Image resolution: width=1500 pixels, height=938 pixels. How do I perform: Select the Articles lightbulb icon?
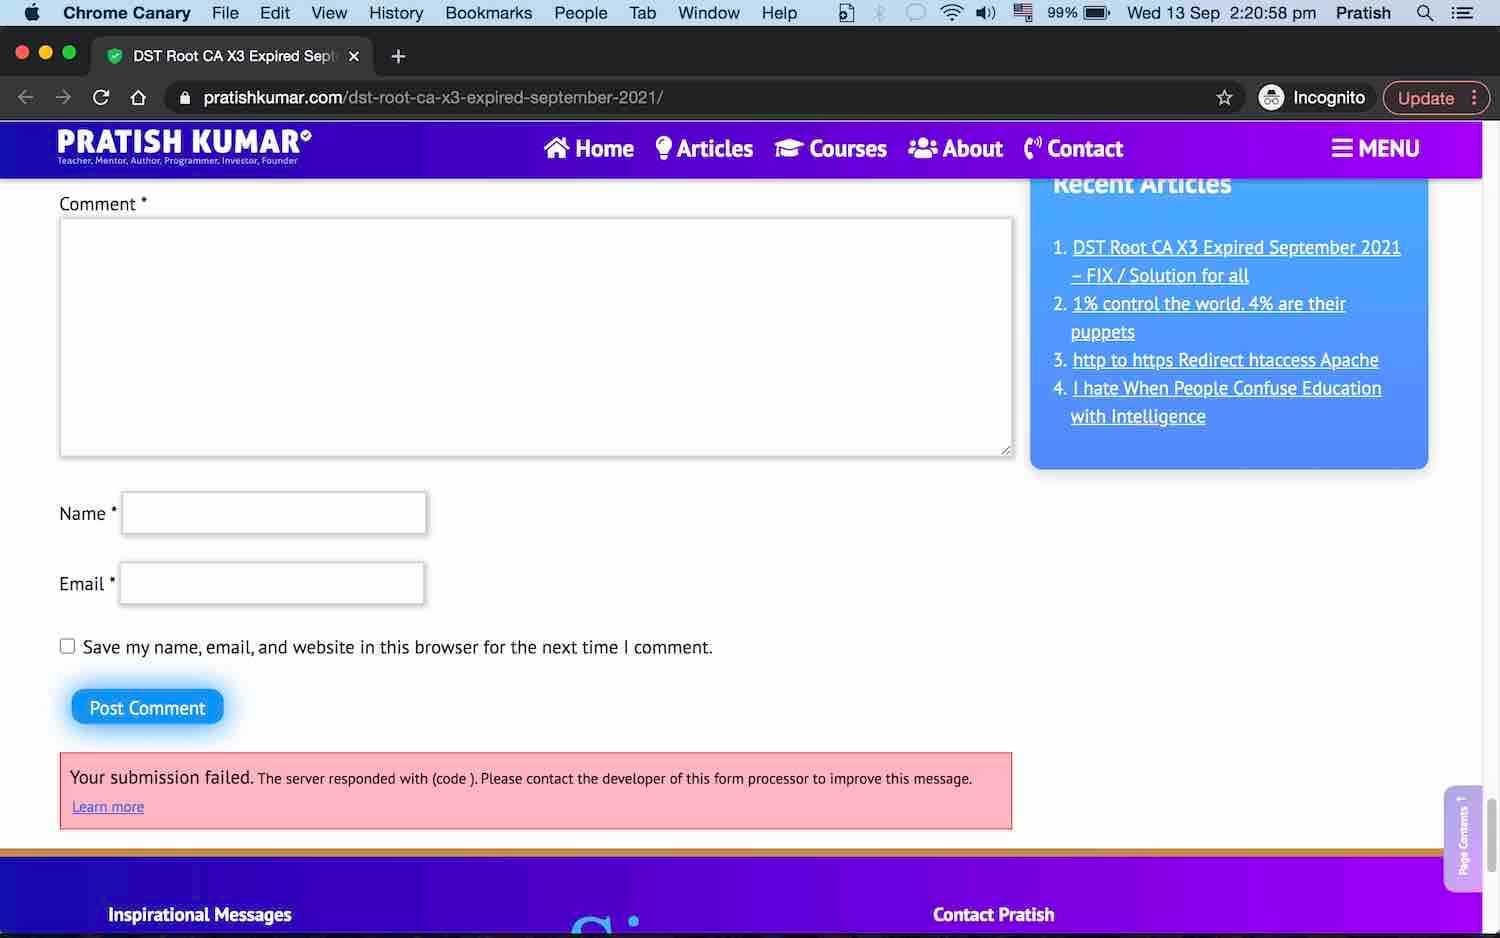tap(663, 147)
